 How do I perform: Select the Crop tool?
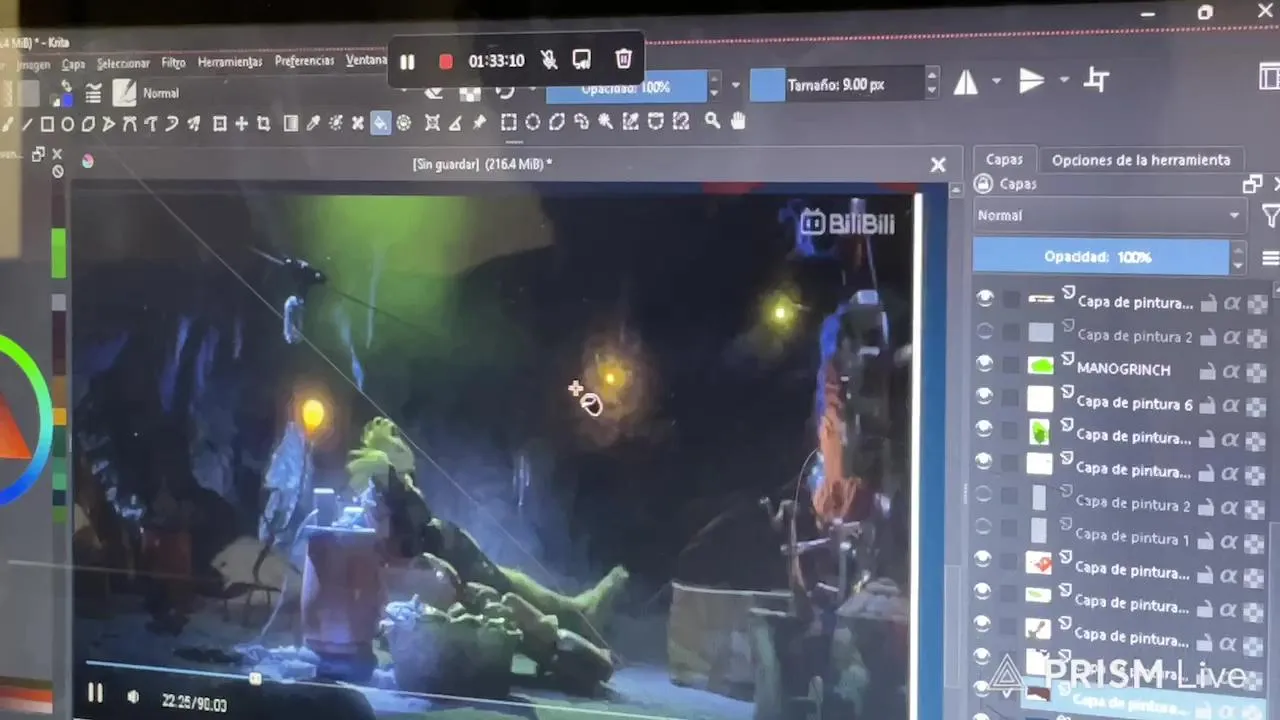tap(263, 124)
